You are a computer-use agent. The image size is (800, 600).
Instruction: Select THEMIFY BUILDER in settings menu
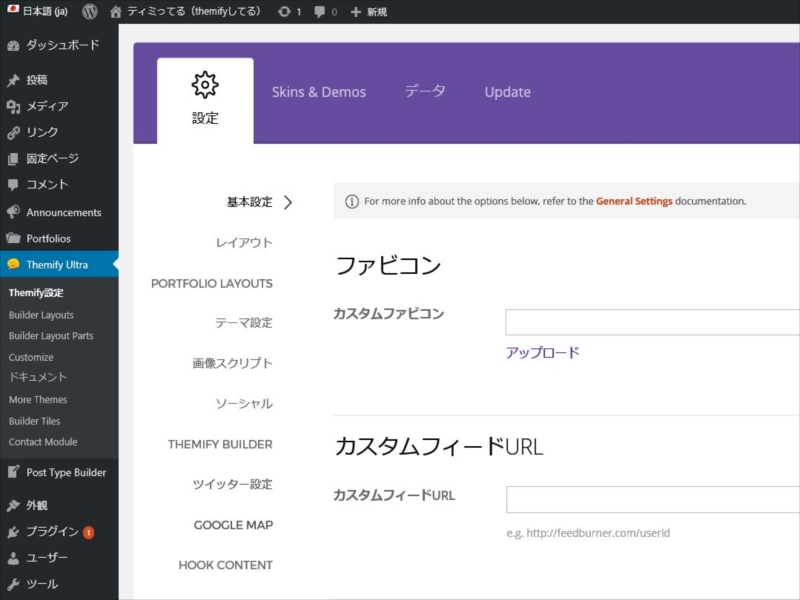click(x=220, y=444)
